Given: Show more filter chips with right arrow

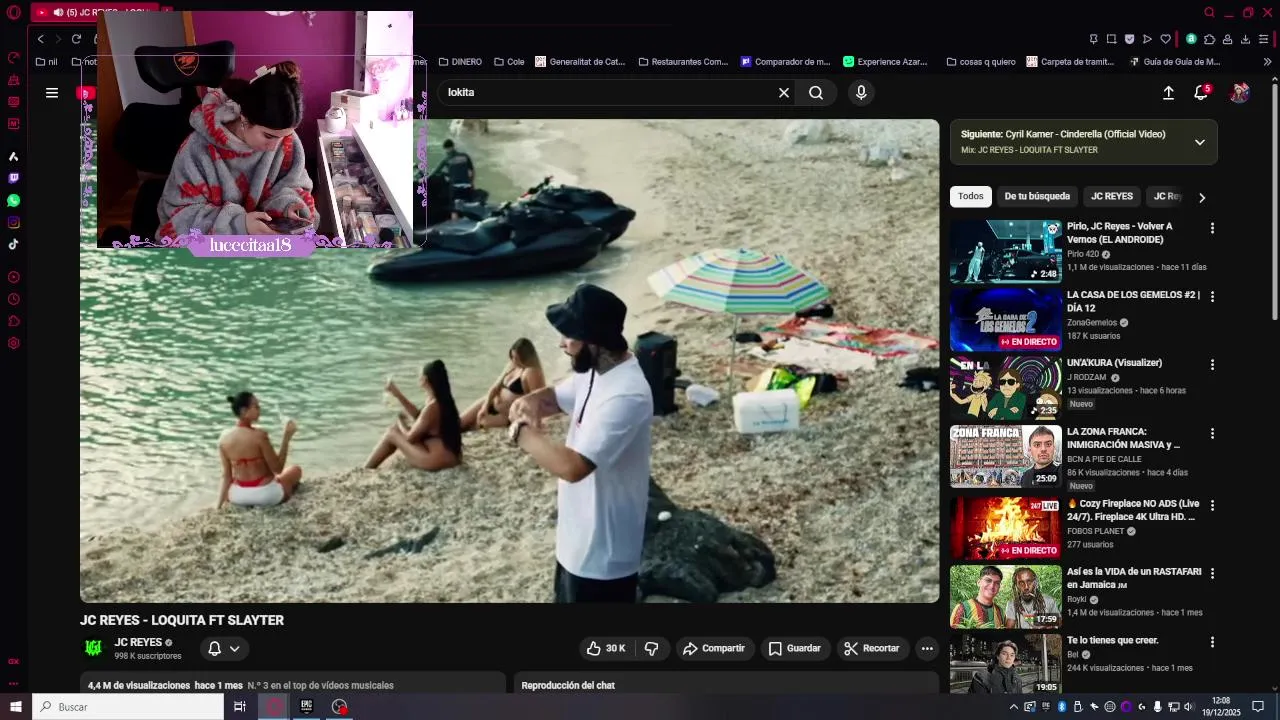Looking at the screenshot, I should pyautogui.click(x=1202, y=197).
